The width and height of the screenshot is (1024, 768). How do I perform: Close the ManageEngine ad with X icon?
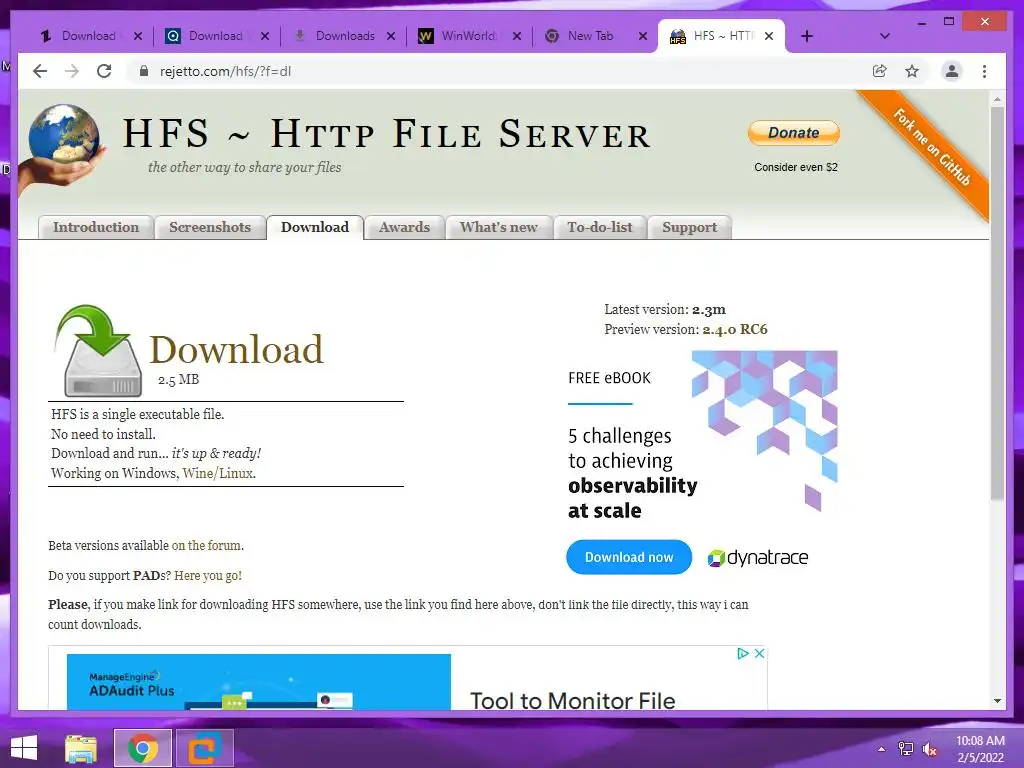(x=760, y=653)
